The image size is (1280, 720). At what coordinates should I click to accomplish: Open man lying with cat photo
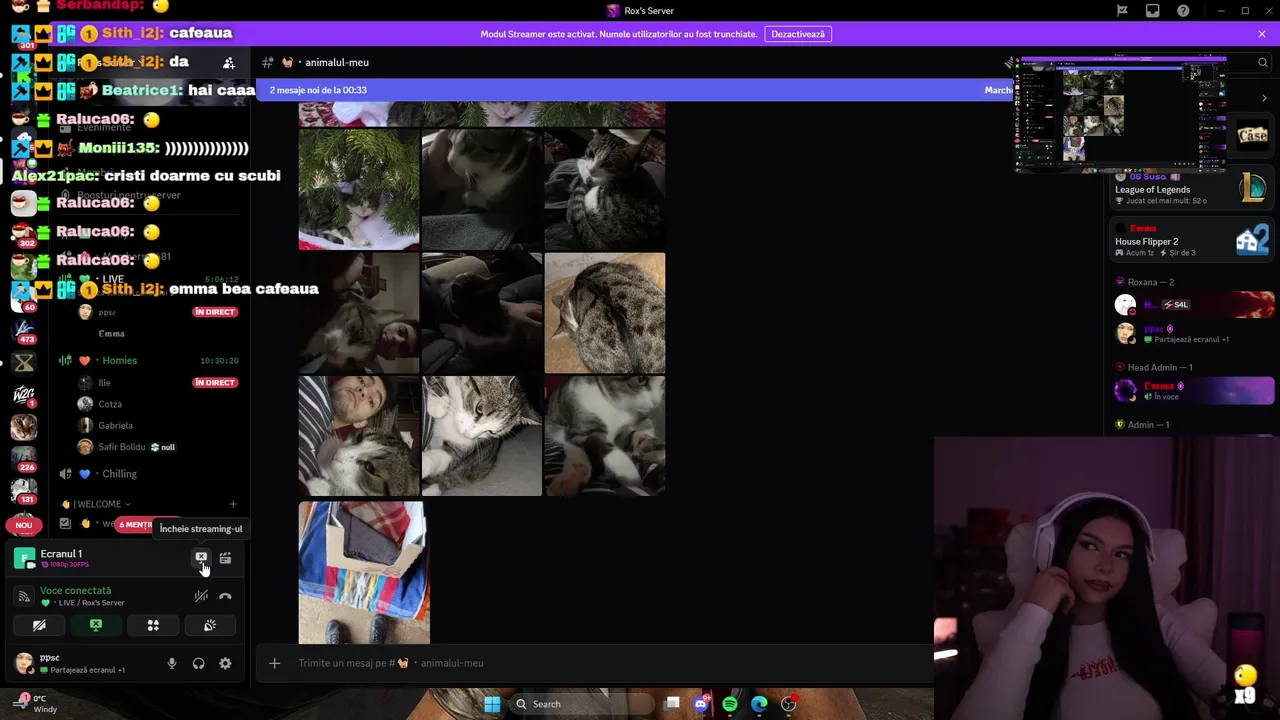359,436
